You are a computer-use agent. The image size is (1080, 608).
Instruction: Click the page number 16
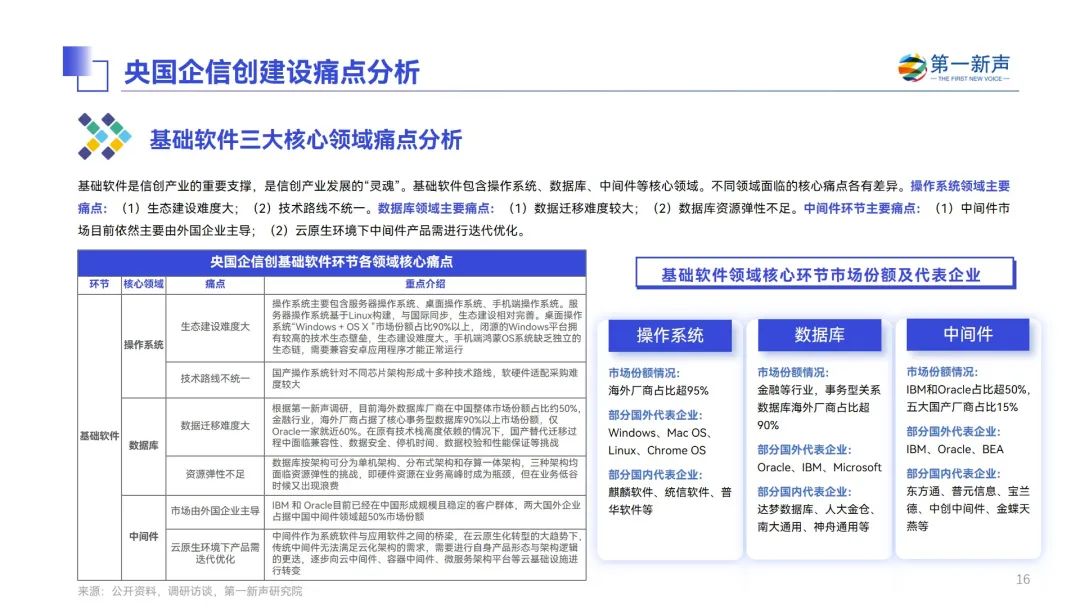pos(1023,579)
